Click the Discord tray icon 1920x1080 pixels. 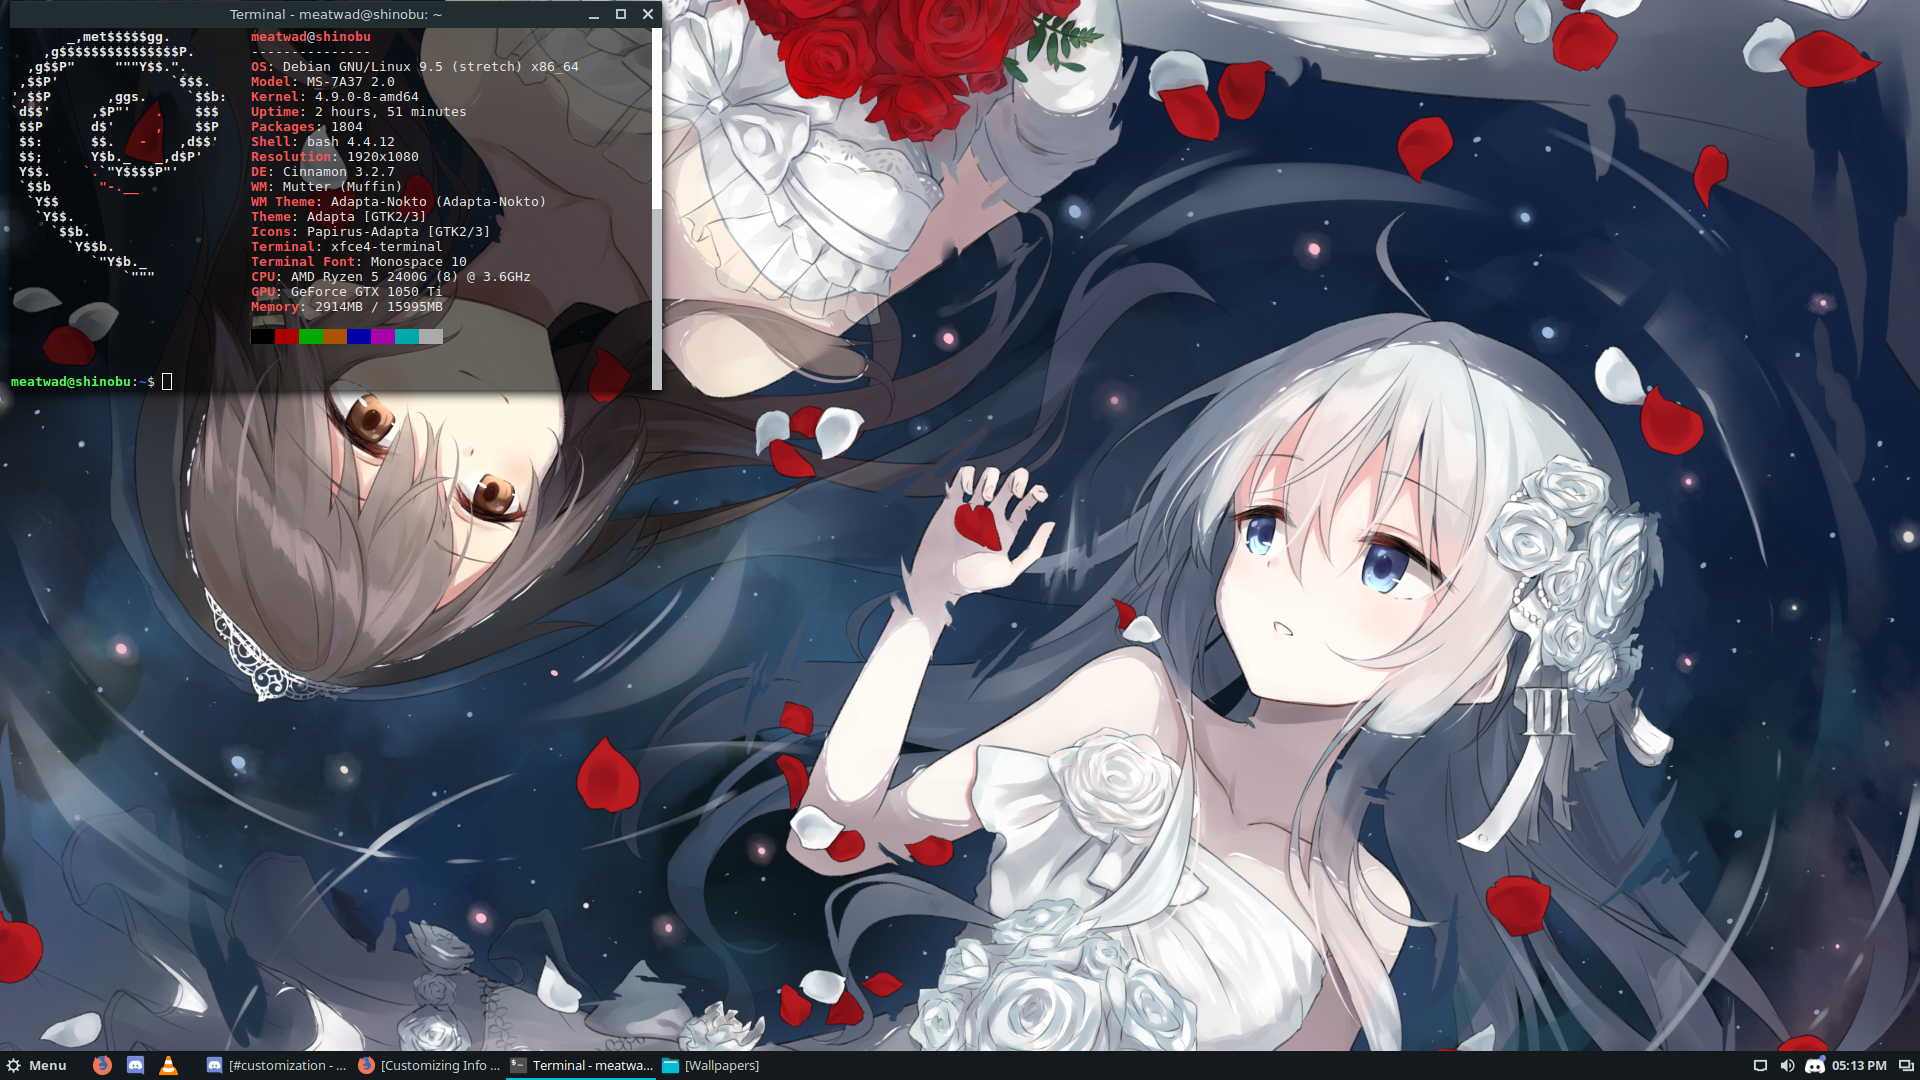pos(1814,1065)
